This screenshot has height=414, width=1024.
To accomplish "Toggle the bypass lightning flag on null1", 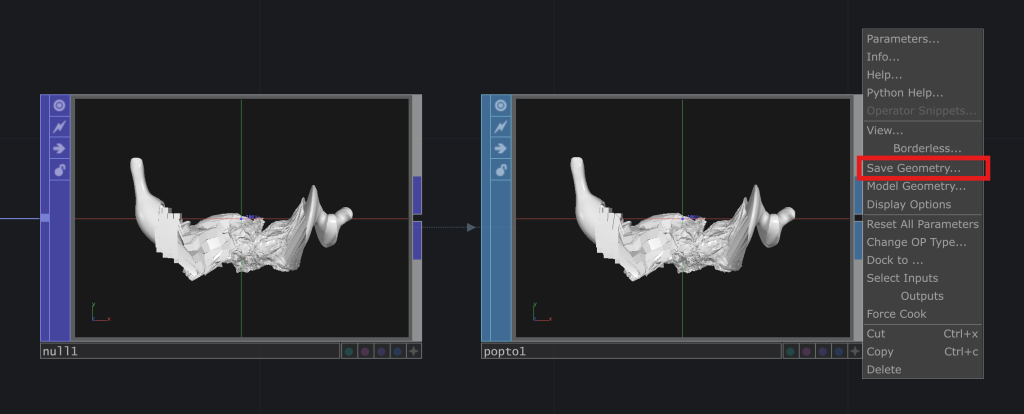I will [59, 127].
